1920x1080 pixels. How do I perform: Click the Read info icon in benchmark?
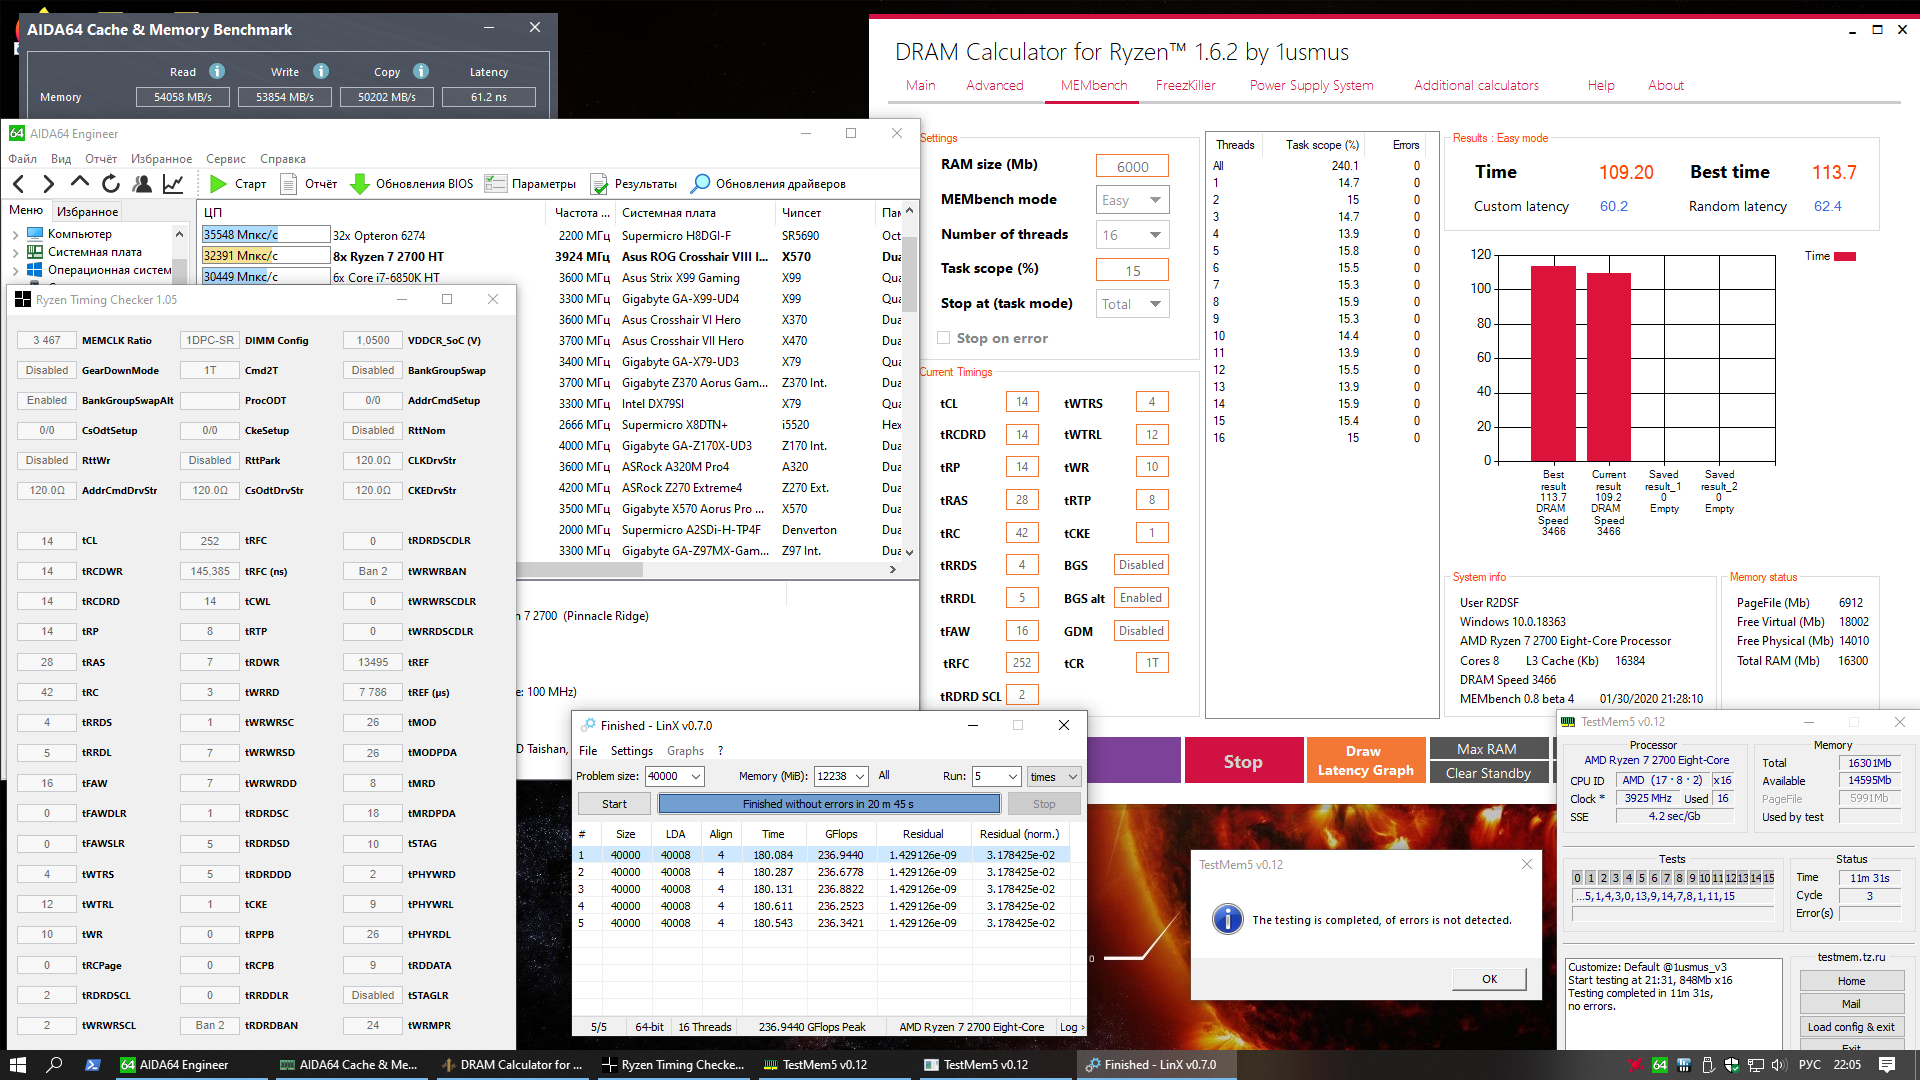(x=217, y=71)
